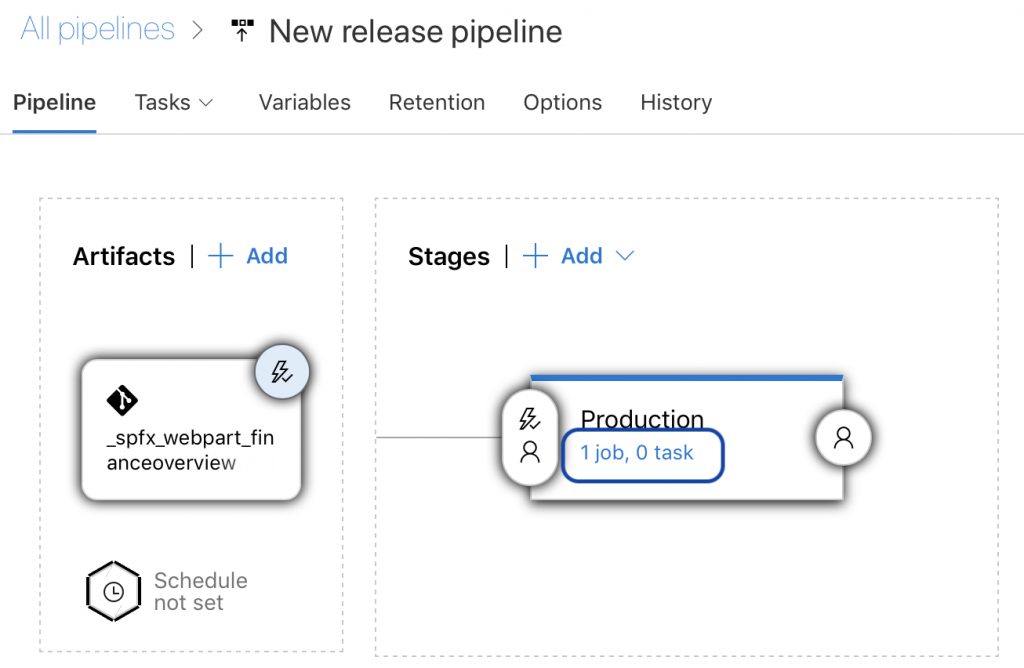Screen dimensions: 1024x668
Task: Open the History tab
Action: (675, 103)
